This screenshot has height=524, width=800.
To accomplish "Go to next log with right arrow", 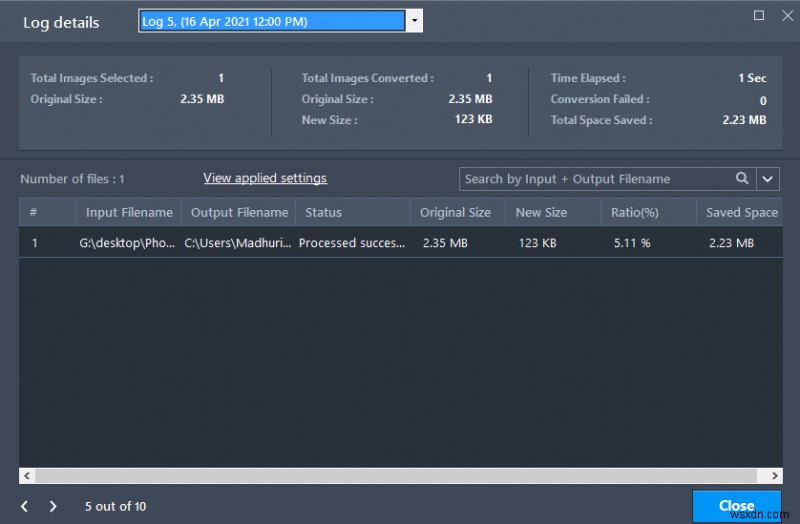I will (53, 506).
